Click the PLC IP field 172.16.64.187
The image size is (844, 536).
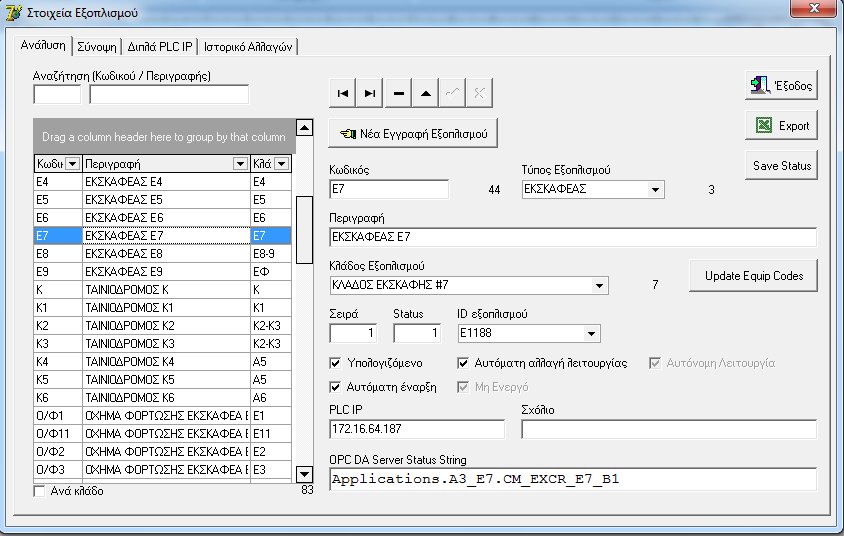point(417,429)
